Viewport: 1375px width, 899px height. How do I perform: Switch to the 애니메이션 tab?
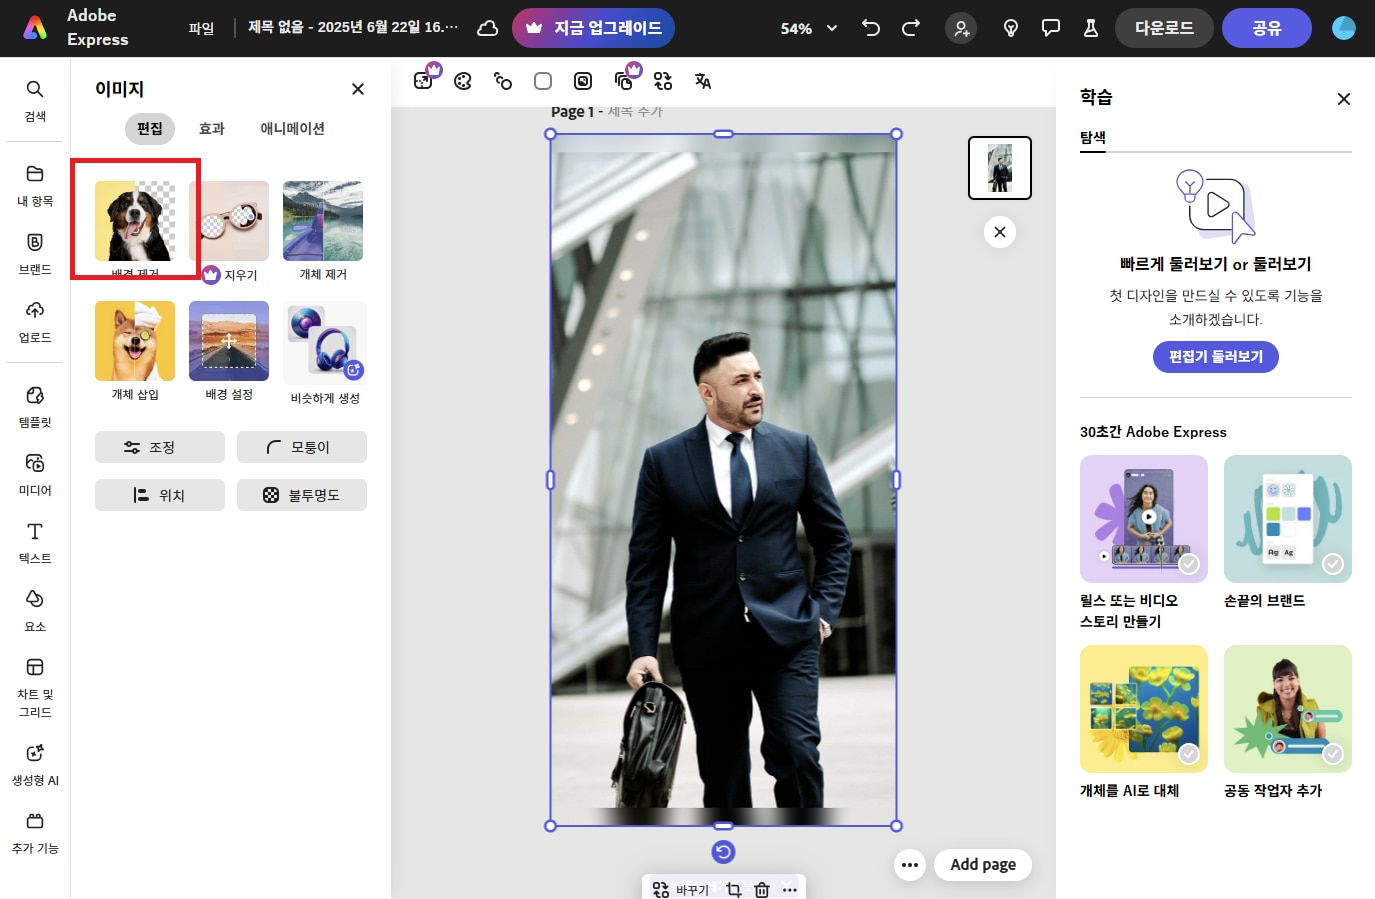click(x=292, y=129)
